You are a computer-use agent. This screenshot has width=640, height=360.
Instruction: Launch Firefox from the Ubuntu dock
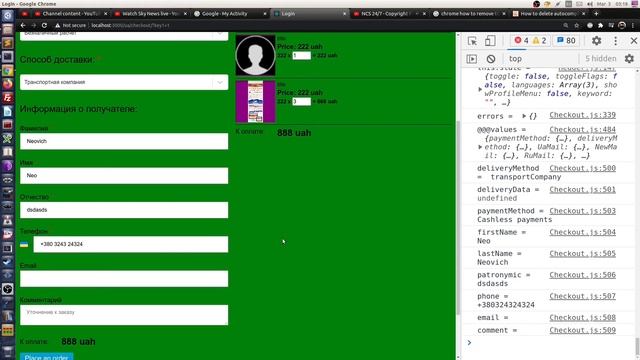pos(7,84)
